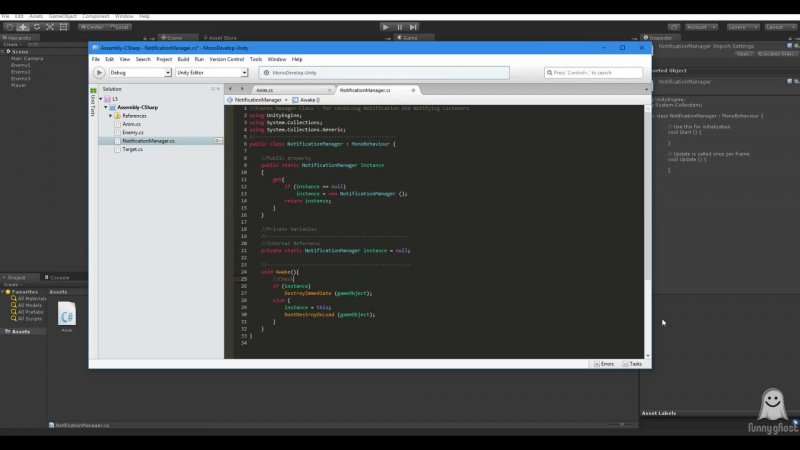Open the Build menu in MonoDevelop
This screenshot has height=450, width=800.
coord(183,59)
